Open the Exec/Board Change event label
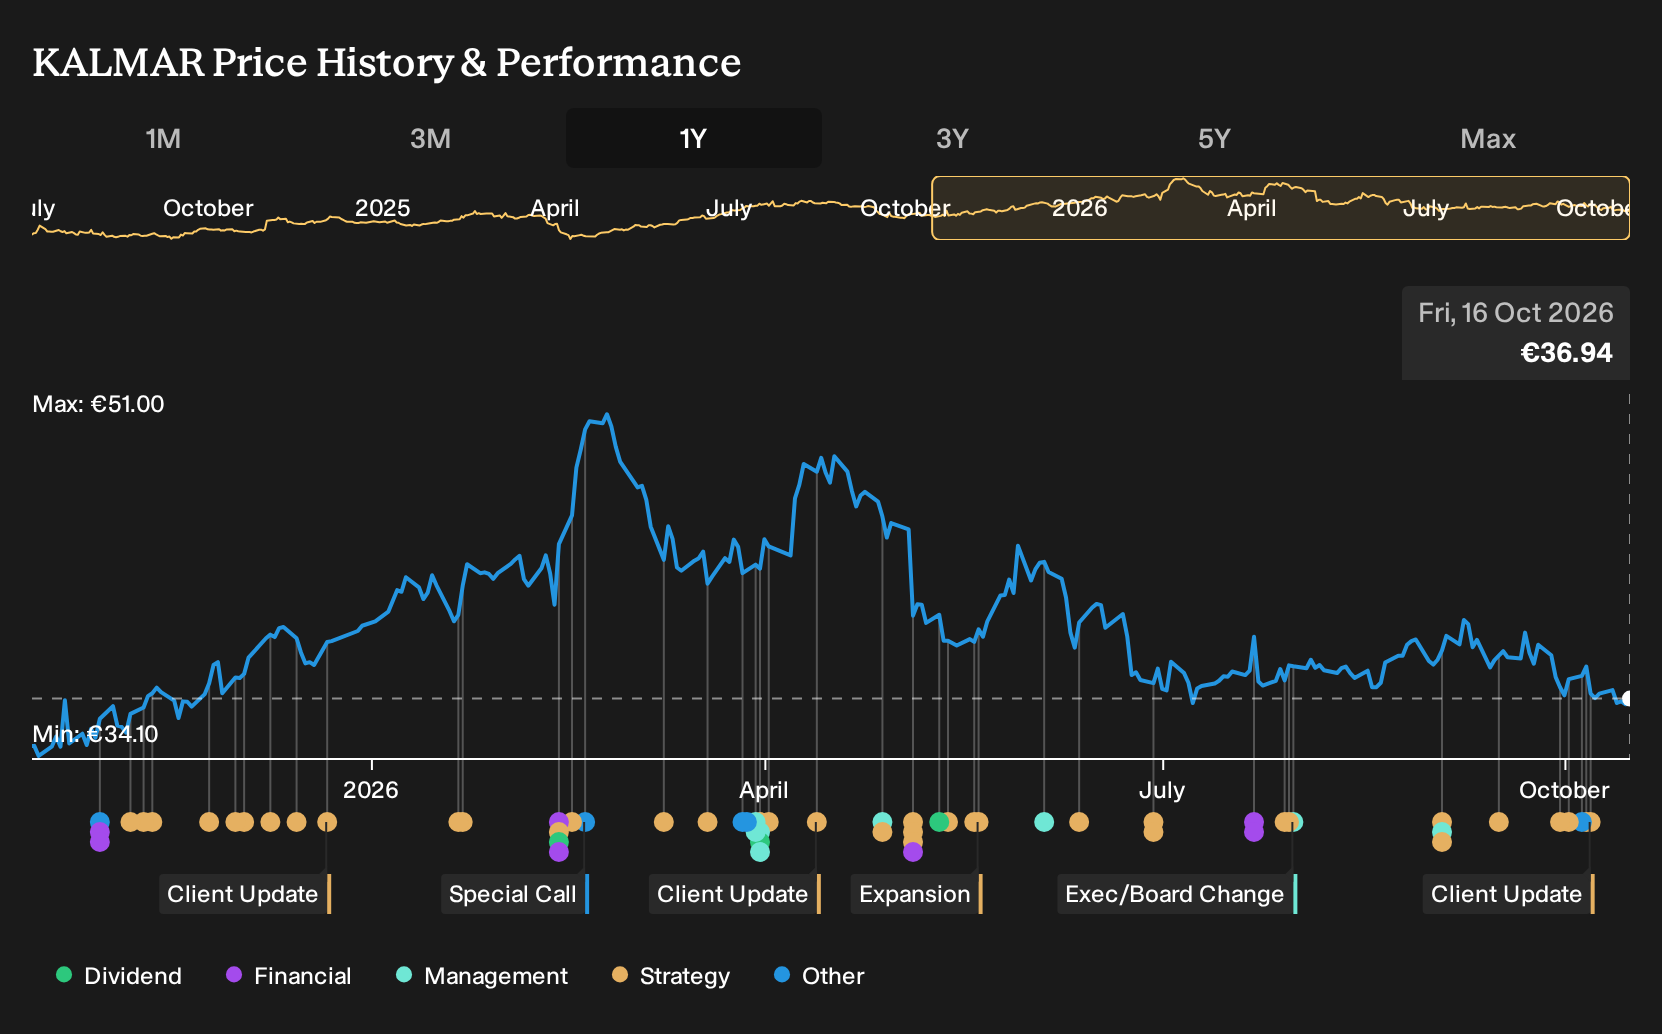The height and width of the screenshot is (1034, 1662). [x=1177, y=894]
